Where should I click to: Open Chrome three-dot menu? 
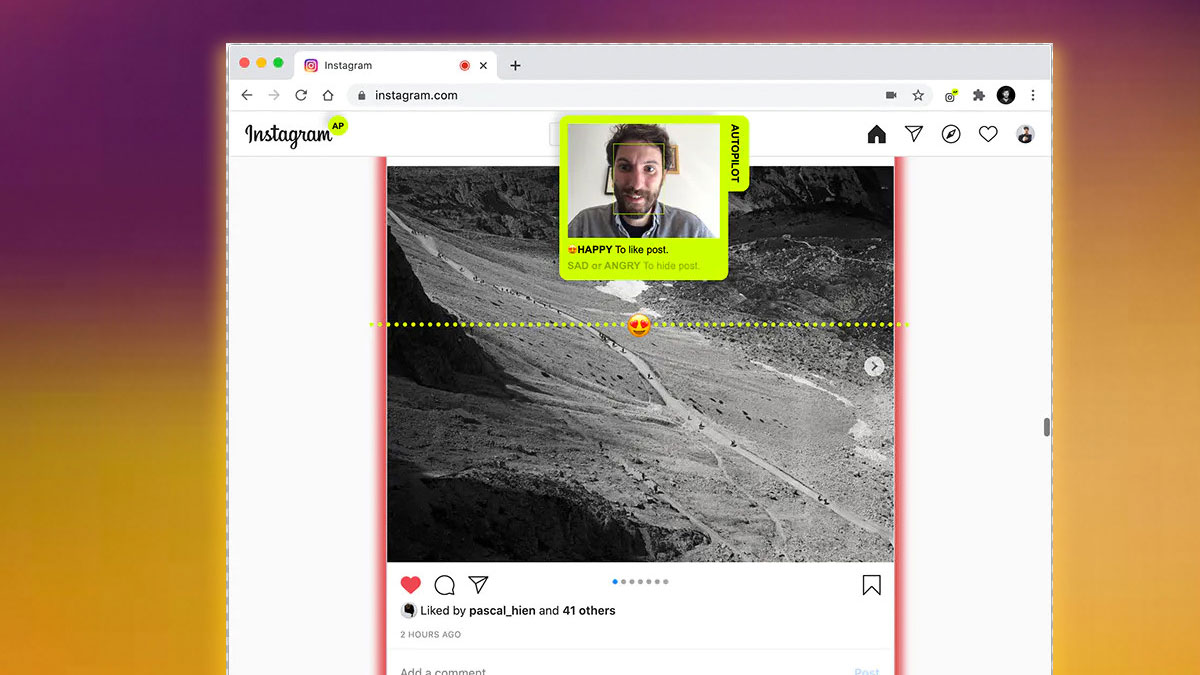pos(1033,95)
